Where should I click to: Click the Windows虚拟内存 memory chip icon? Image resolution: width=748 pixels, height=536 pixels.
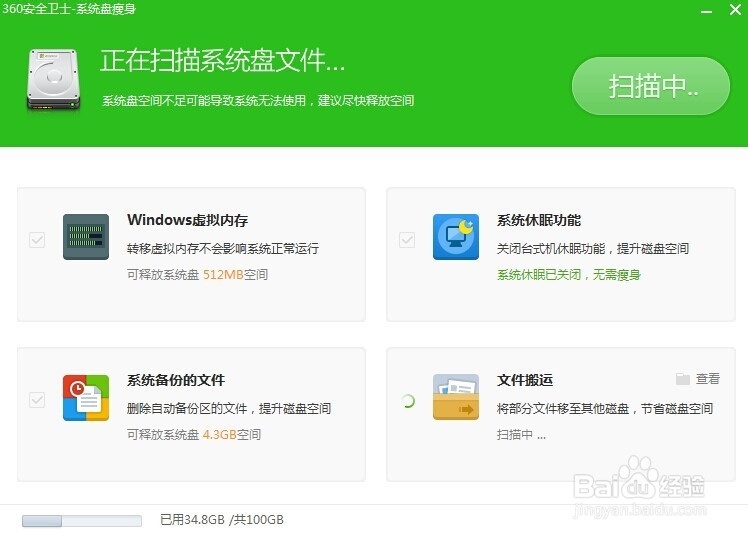[x=86, y=237]
